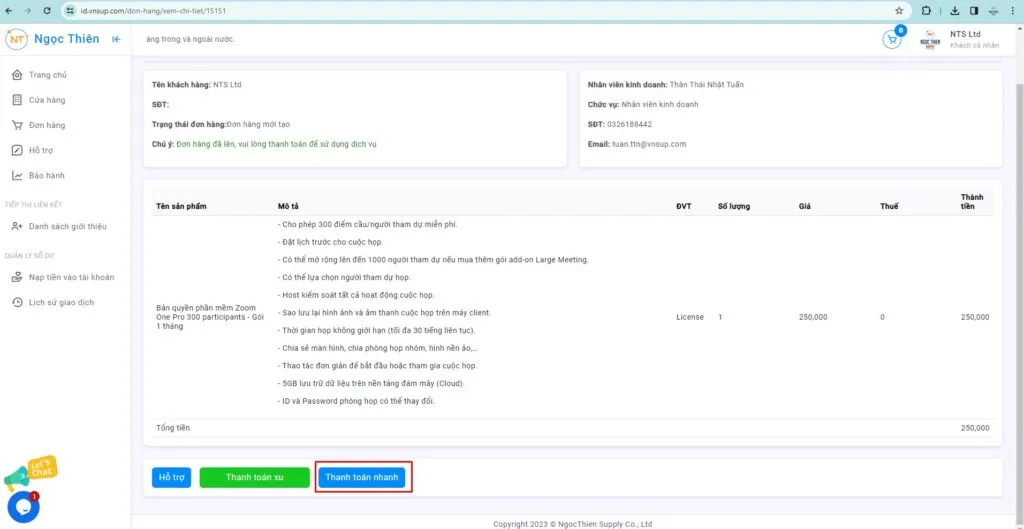The width and height of the screenshot is (1024, 529).
Task: Click the green Thanh toán xu button
Action: pos(254,478)
